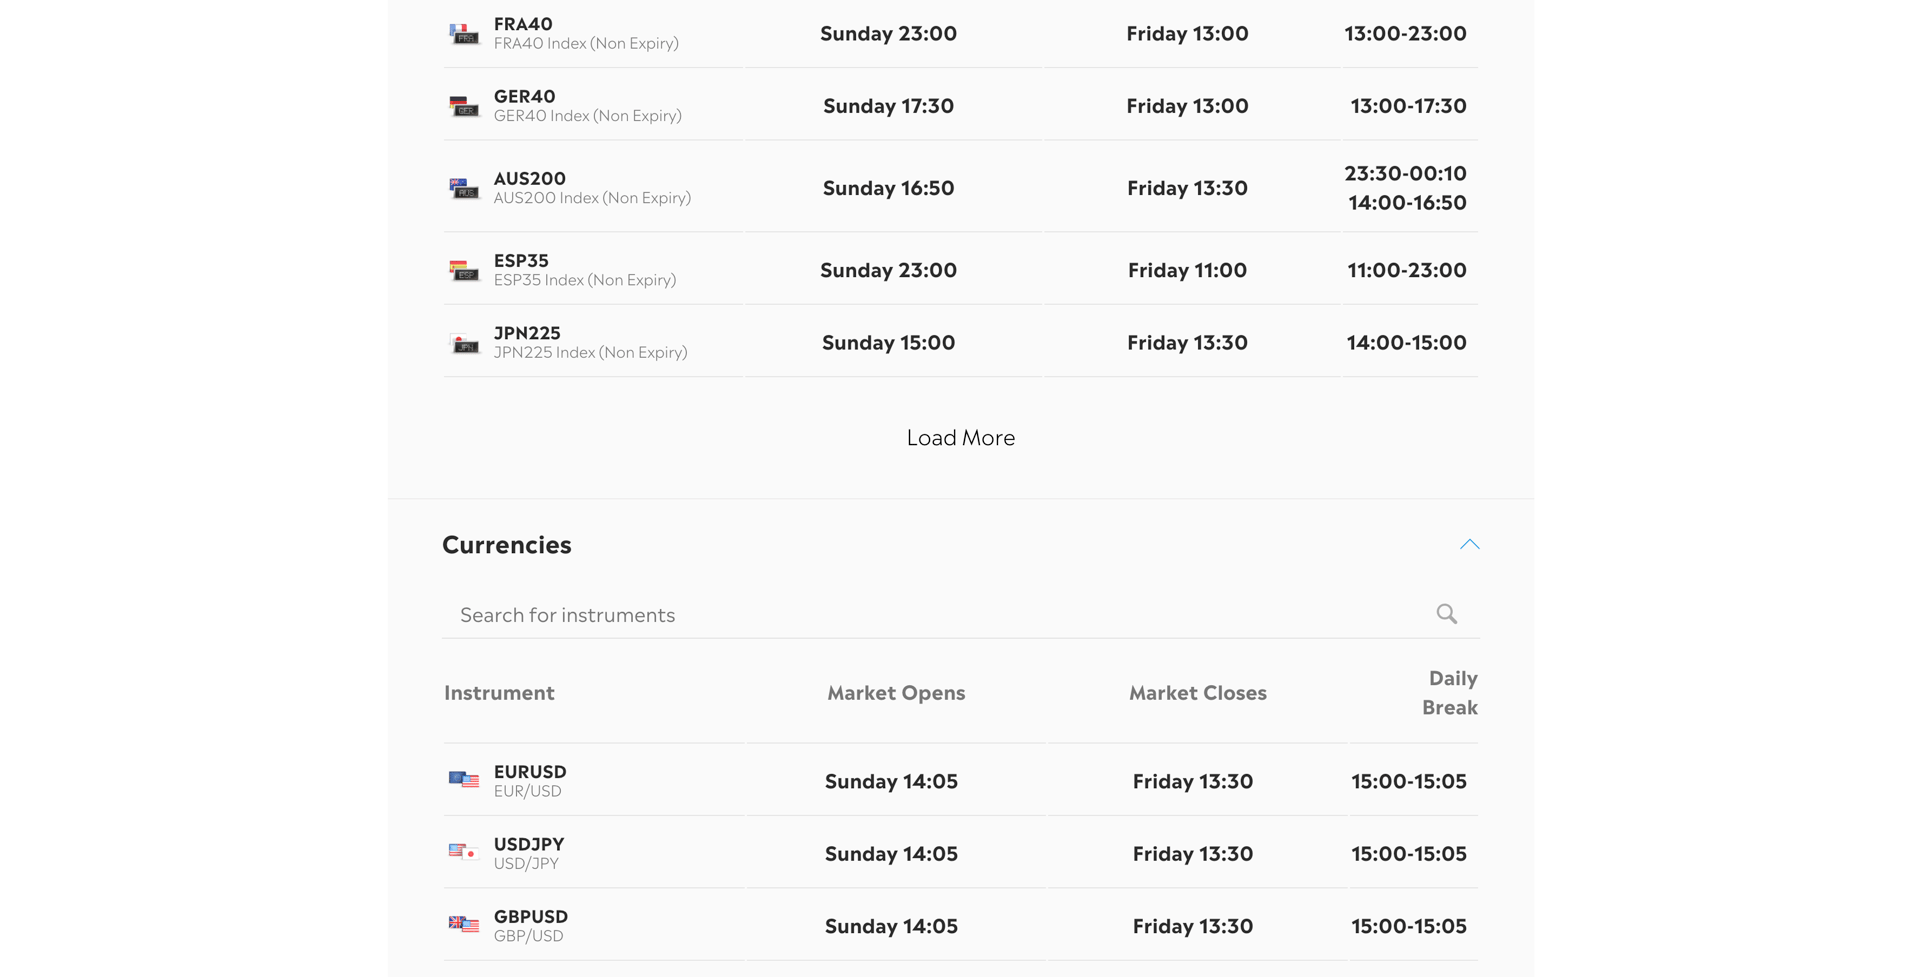Click the USDJPY flag pair icon

tap(464, 852)
